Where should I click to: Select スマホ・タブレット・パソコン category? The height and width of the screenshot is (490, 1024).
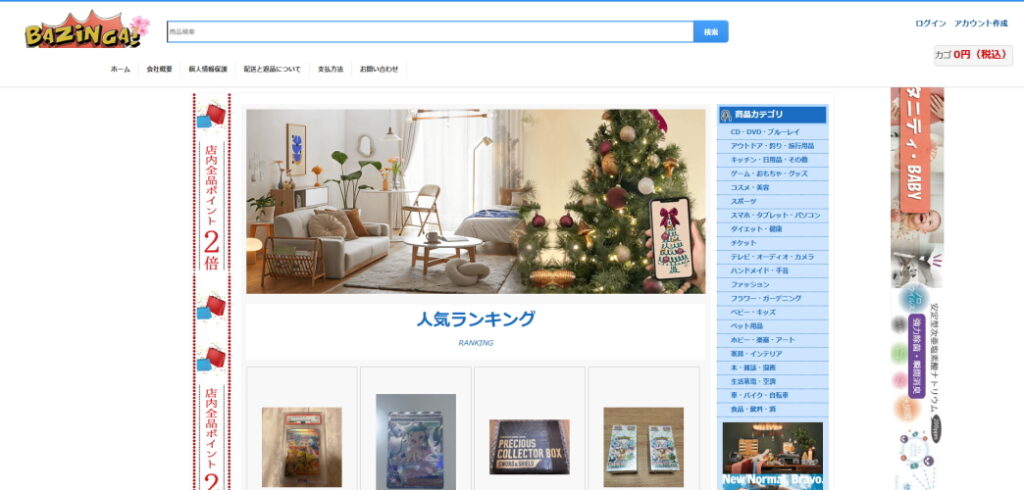coord(775,215)
